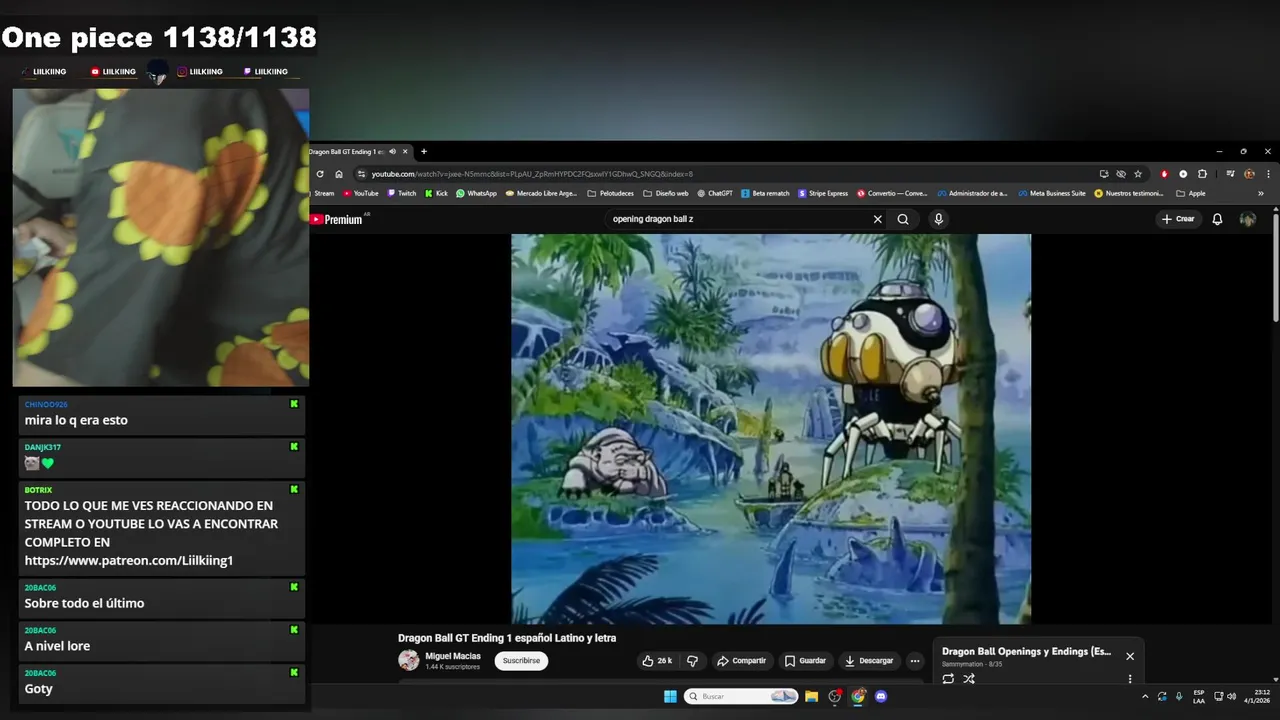
Task: Click the Windows taskbar Buscar search box
Action: [x=741, y=696]
